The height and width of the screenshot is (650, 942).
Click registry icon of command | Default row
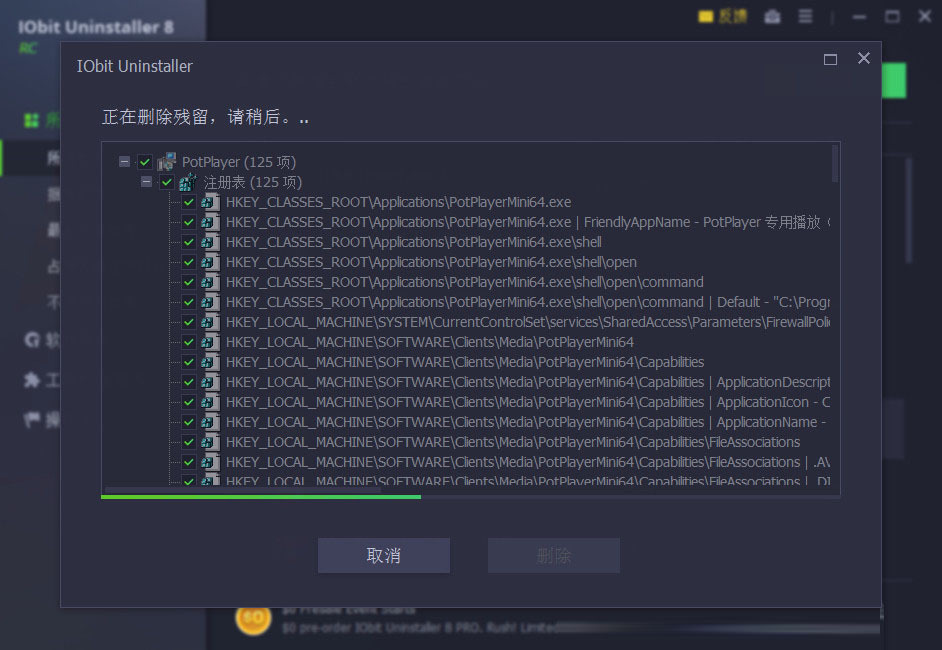210,302
